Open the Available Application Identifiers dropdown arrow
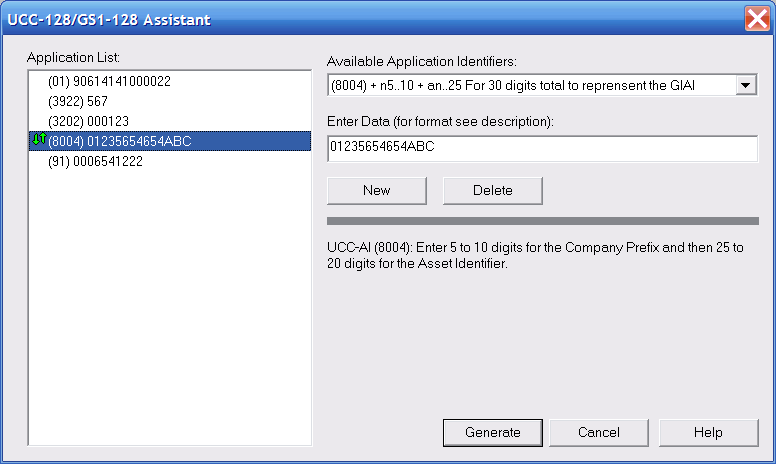The height and width of the screenshot is (464, 776). pos(745,86)
